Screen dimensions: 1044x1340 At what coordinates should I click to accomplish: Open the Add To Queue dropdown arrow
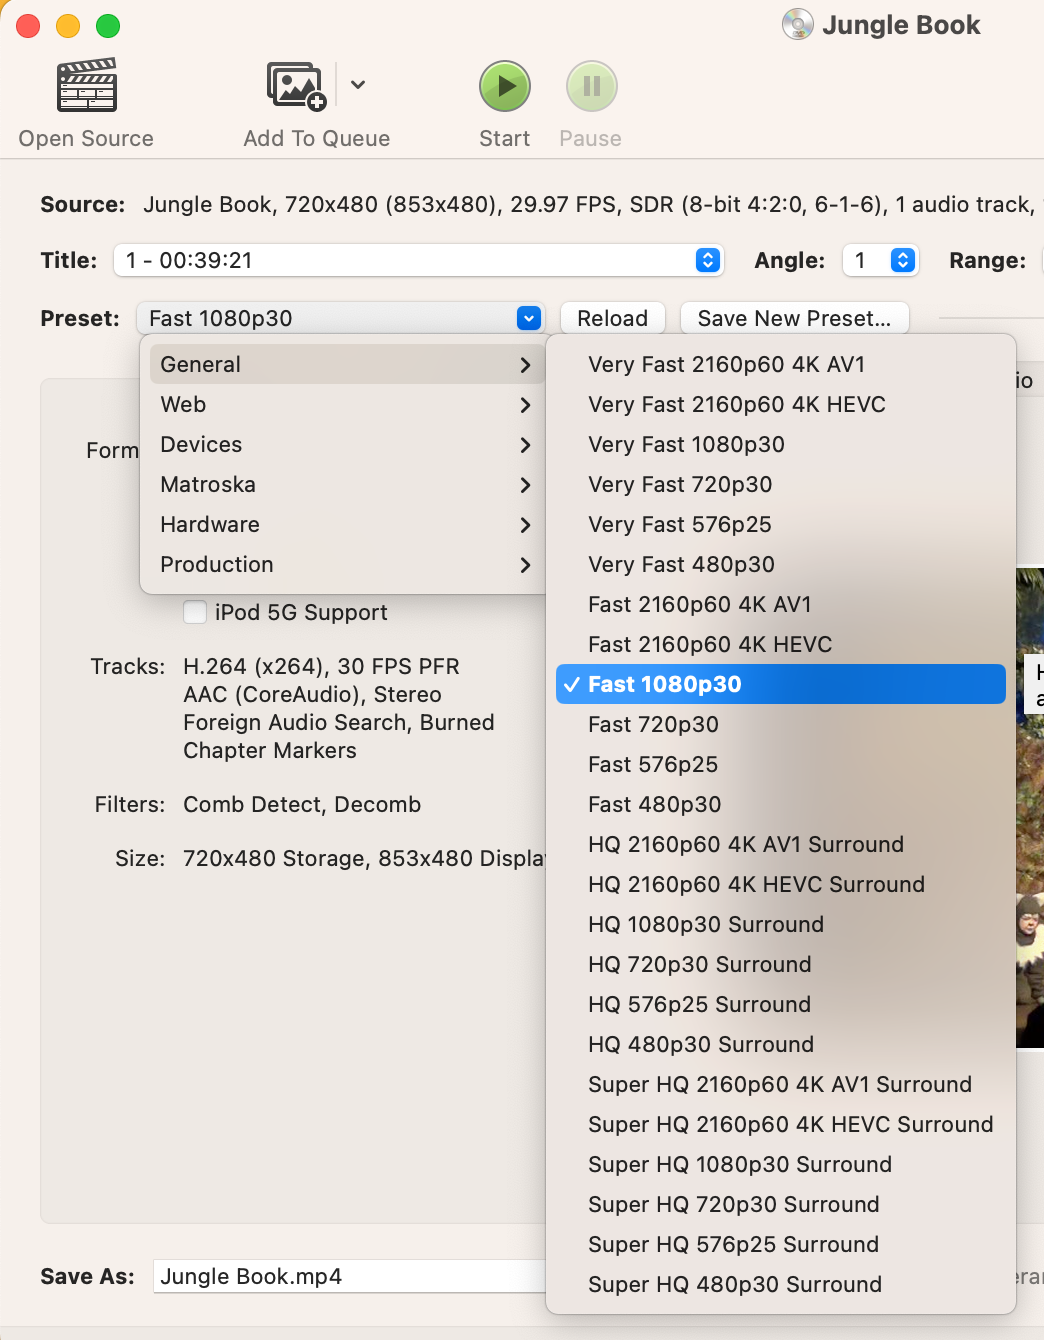point(358,85)
